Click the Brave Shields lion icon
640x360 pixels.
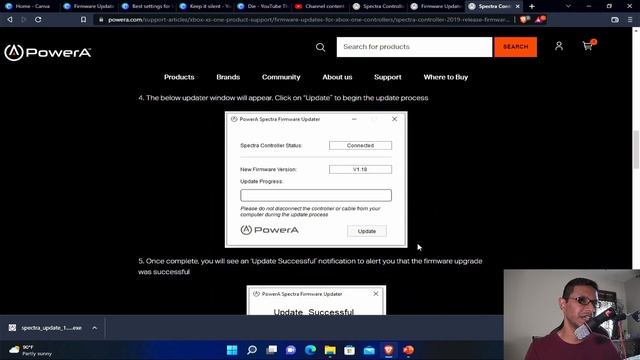coord(524,19)
